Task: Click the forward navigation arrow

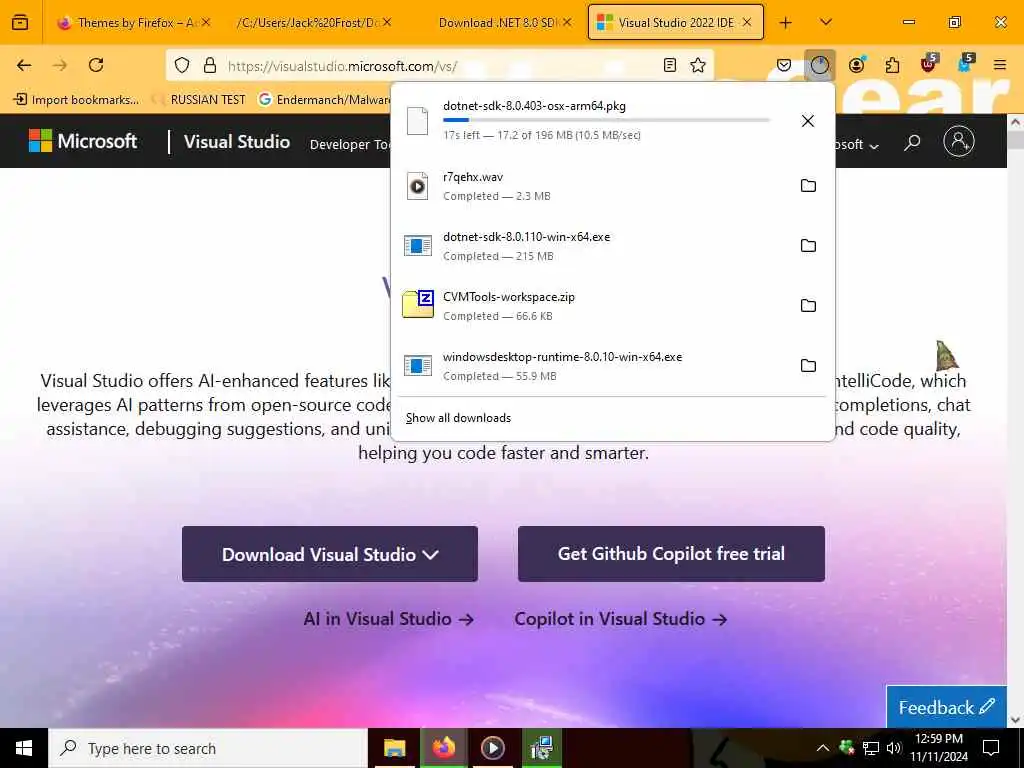Action: (60, 65)
